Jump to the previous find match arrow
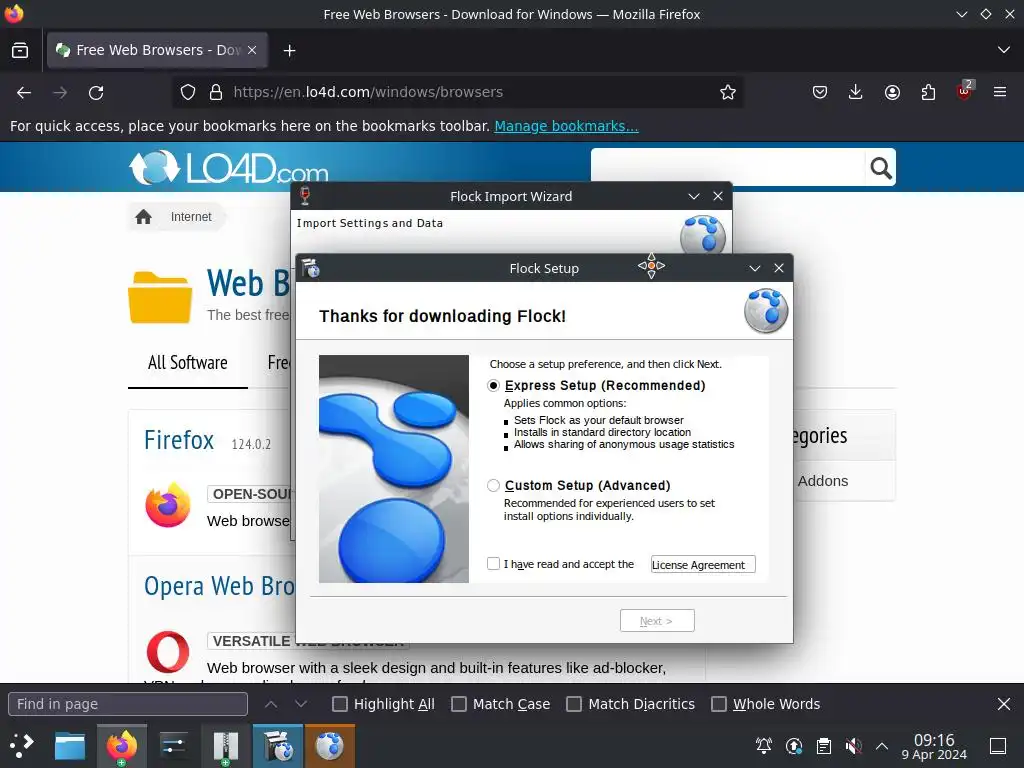This screenshot has width=1024, height=768. [271, 704]
